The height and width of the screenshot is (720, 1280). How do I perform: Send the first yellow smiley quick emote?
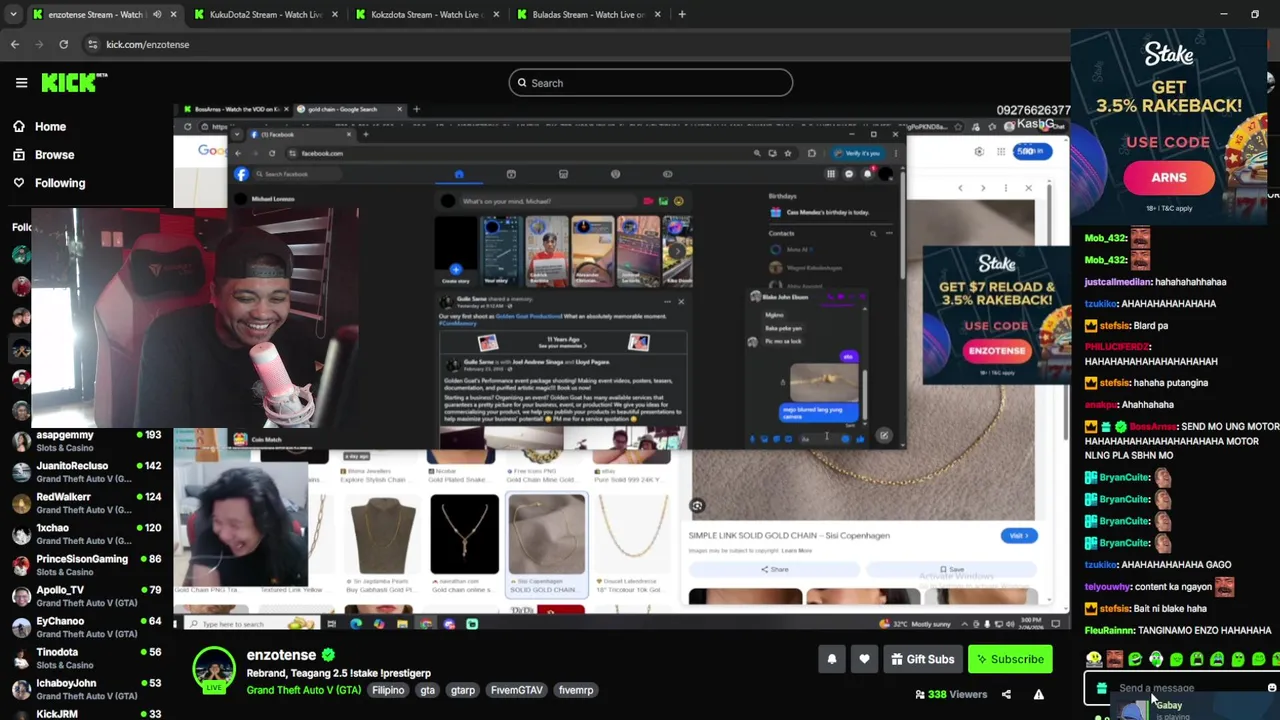[1093, 659]
